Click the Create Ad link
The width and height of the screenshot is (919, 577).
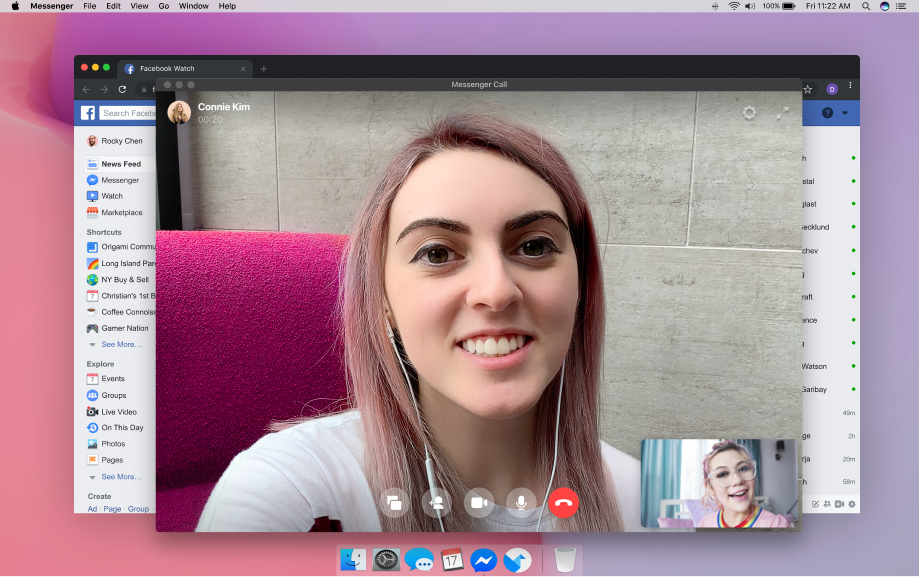pyautogui.click(x=92, y=509)
